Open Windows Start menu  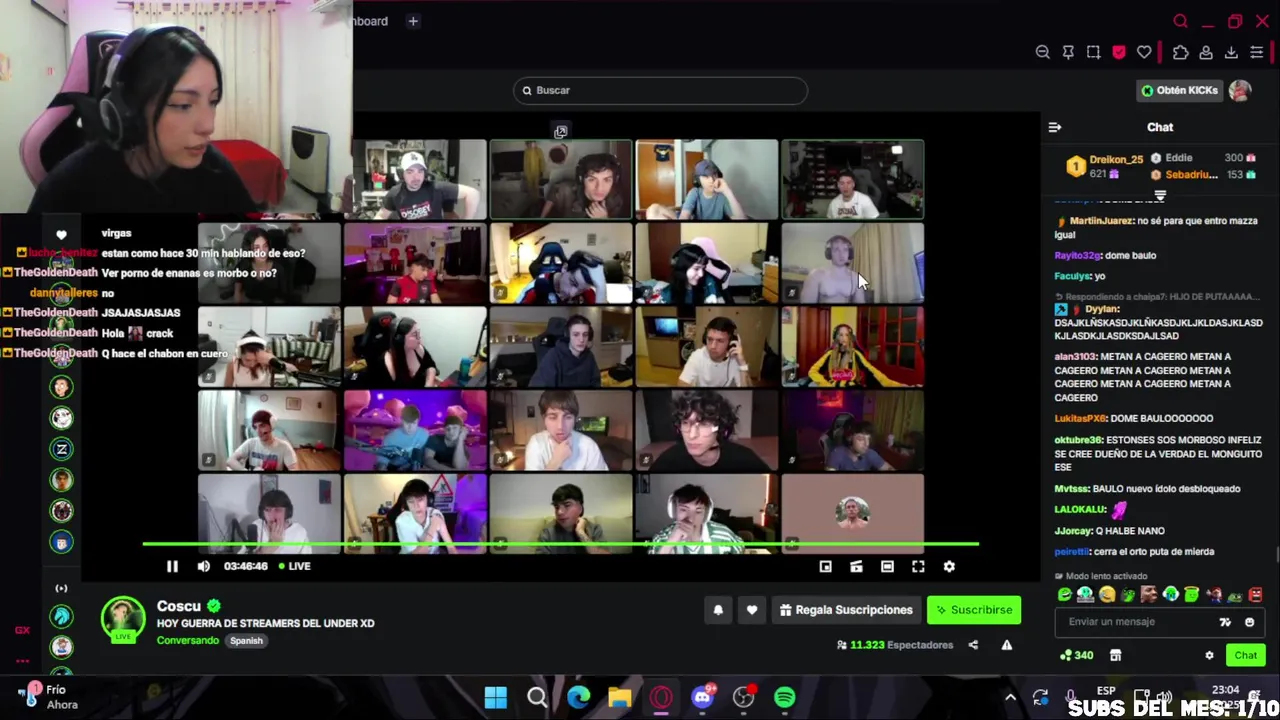coord(496,697)
